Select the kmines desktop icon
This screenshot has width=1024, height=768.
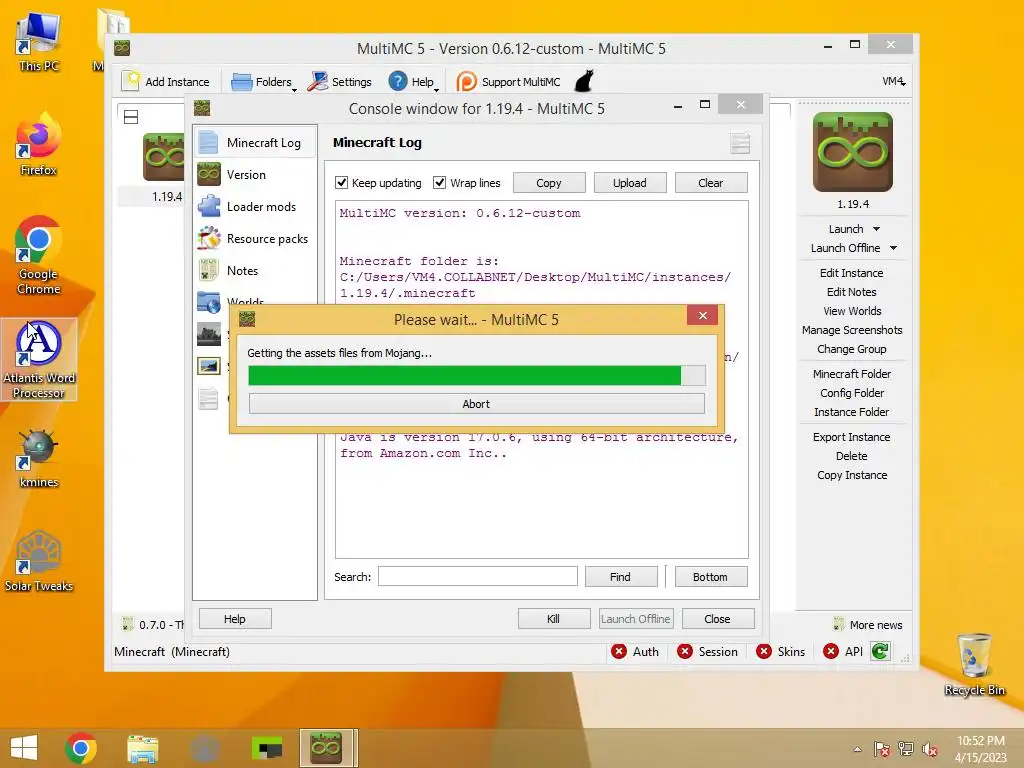(x=39, y=459)
